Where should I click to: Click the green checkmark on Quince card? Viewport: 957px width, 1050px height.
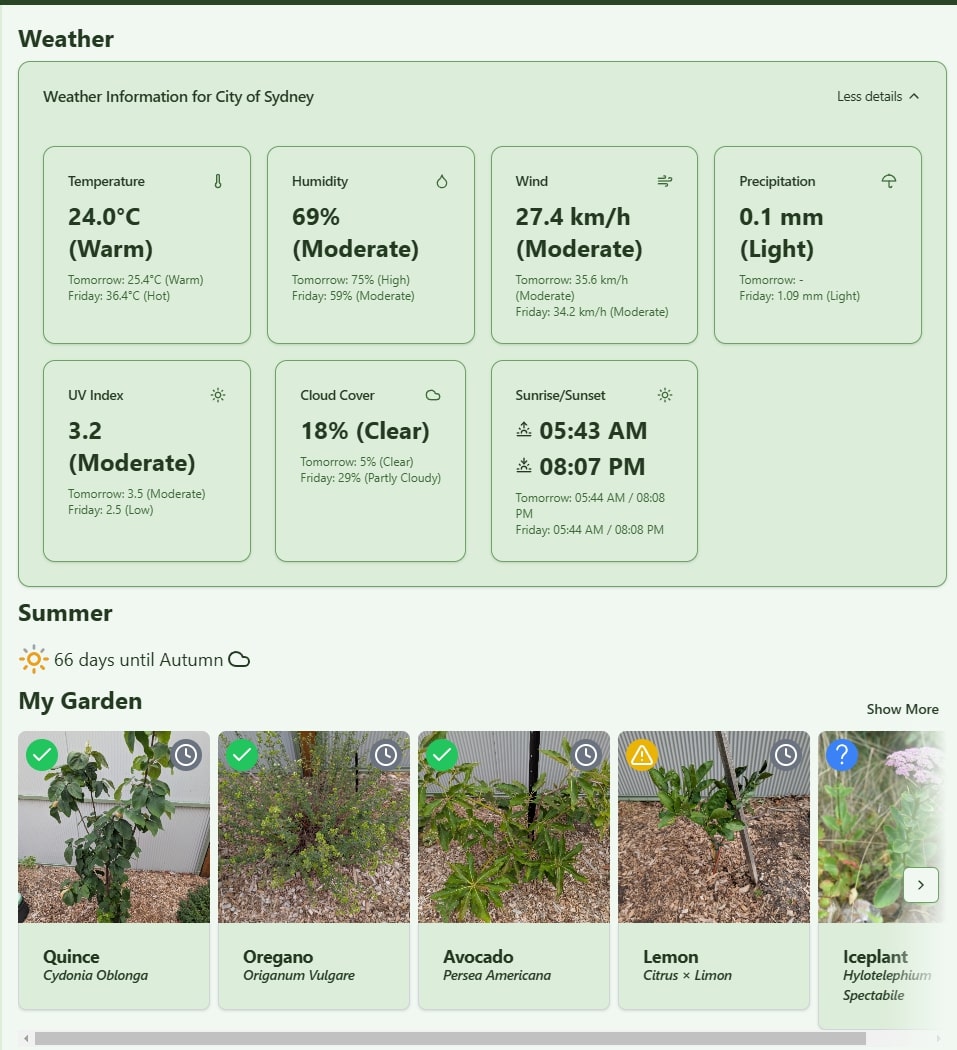(42, 755)
